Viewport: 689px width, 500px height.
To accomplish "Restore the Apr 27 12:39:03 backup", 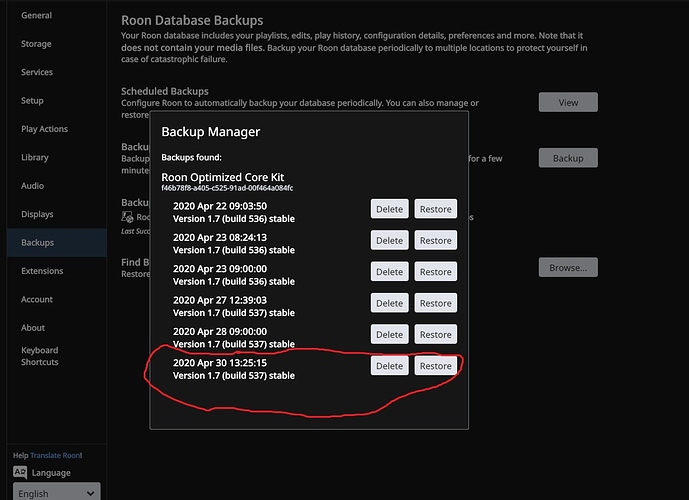I will pyautogui.click(x=435, y=303).
